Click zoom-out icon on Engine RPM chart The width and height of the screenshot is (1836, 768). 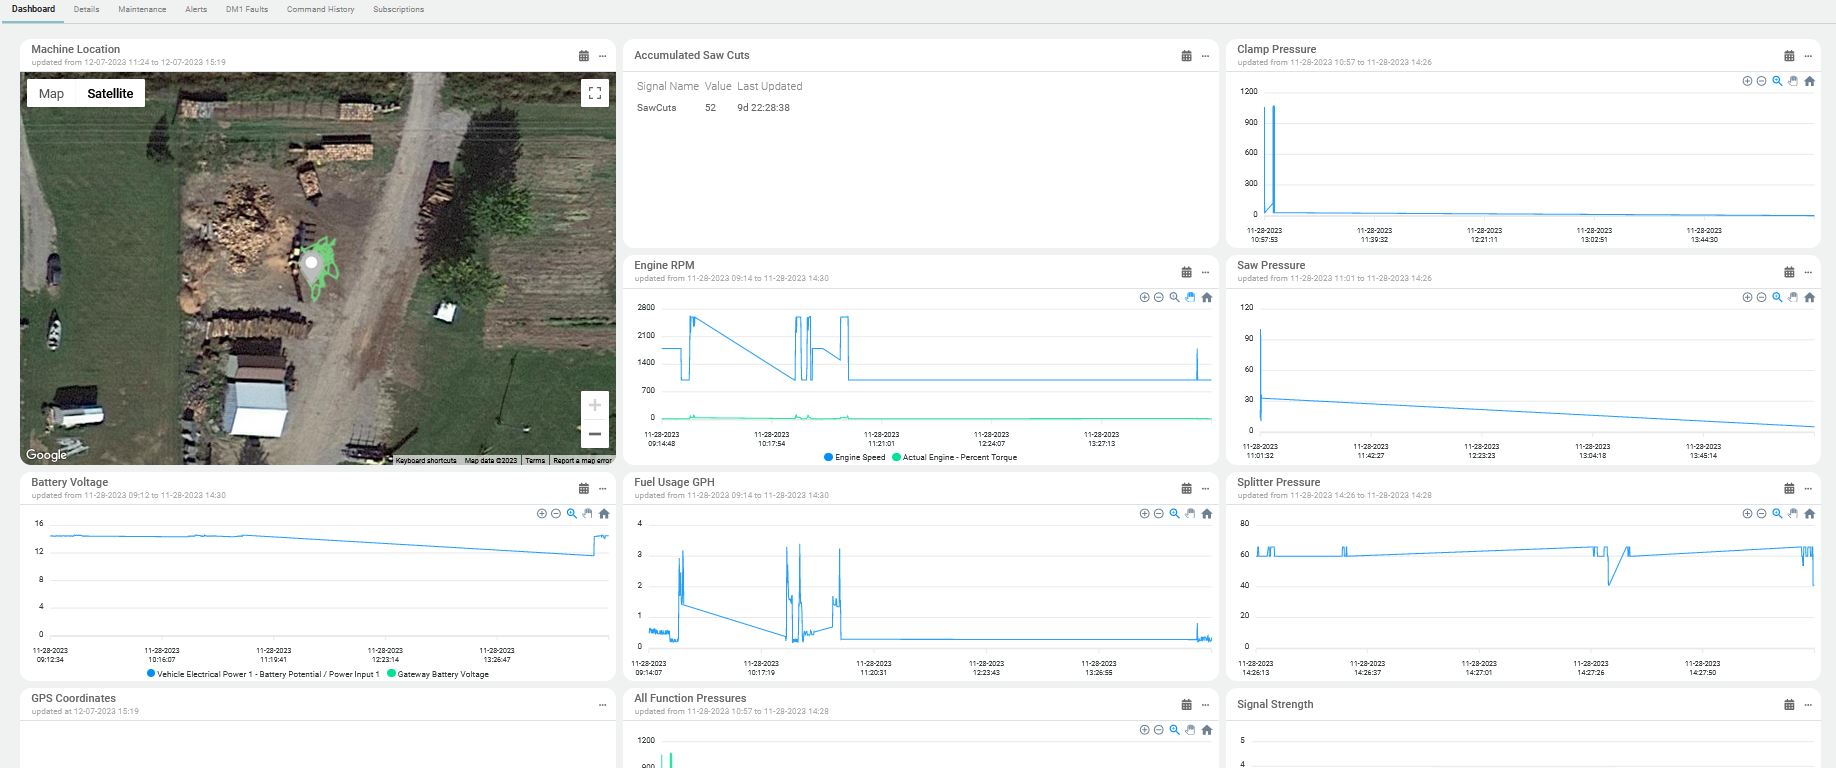(x=1159, y=297)
